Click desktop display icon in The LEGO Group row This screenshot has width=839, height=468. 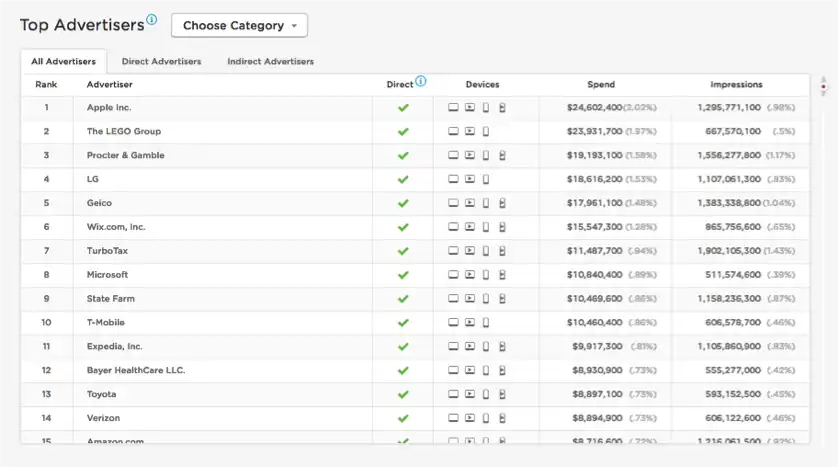pyautogui.click(x=453, y=131)
